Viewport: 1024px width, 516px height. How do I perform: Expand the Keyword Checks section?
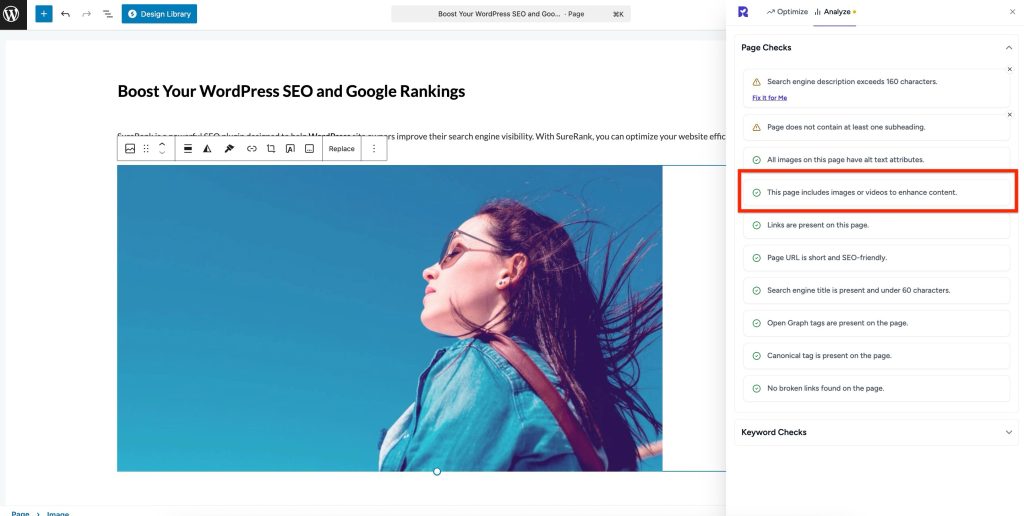click(x=1008, y=432)
